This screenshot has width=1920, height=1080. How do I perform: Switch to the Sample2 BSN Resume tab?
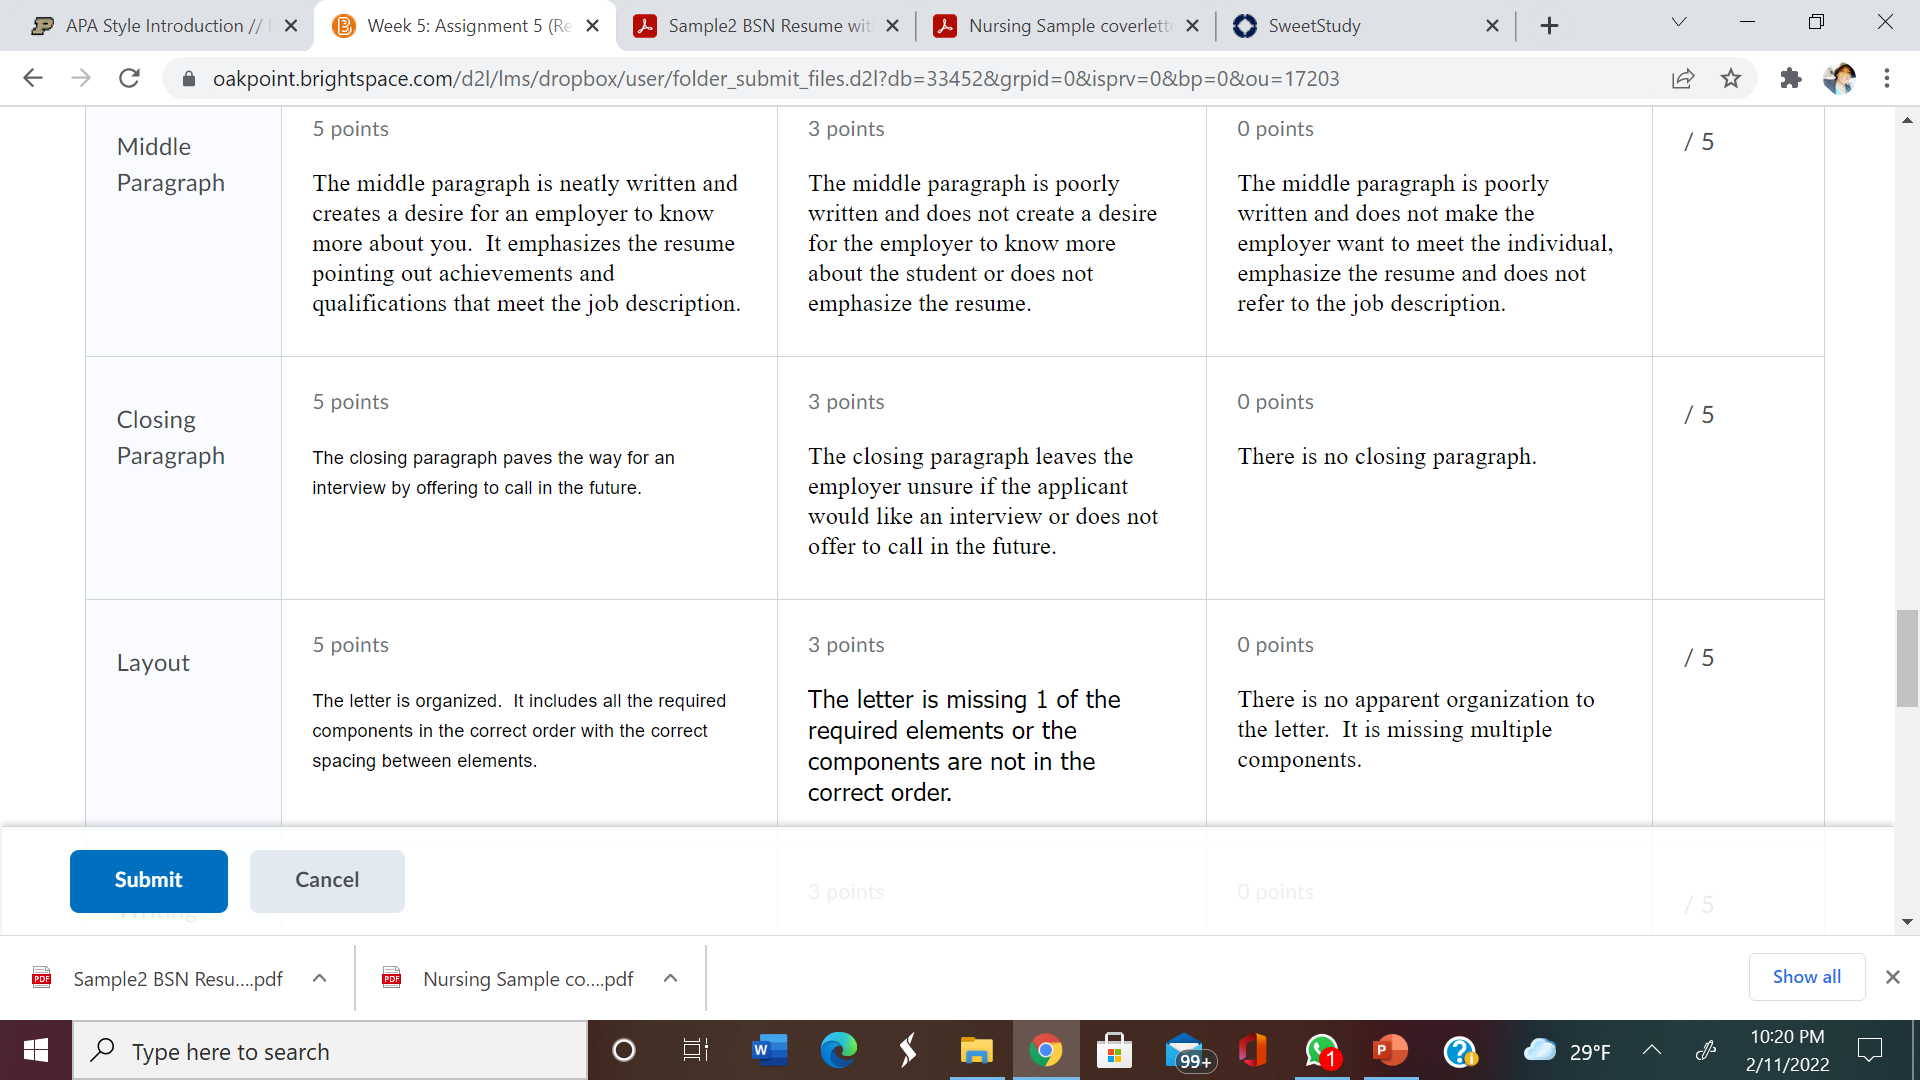(766, 26)
